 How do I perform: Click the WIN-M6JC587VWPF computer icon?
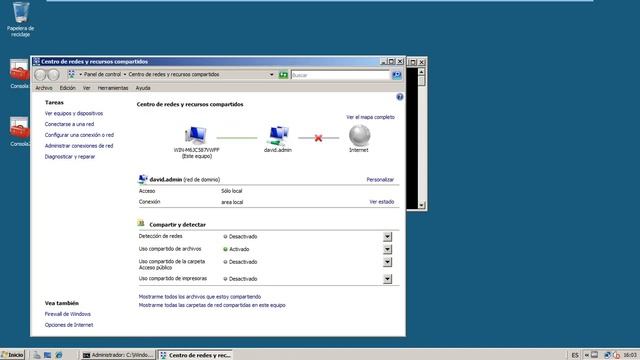[x=196, y=136]
